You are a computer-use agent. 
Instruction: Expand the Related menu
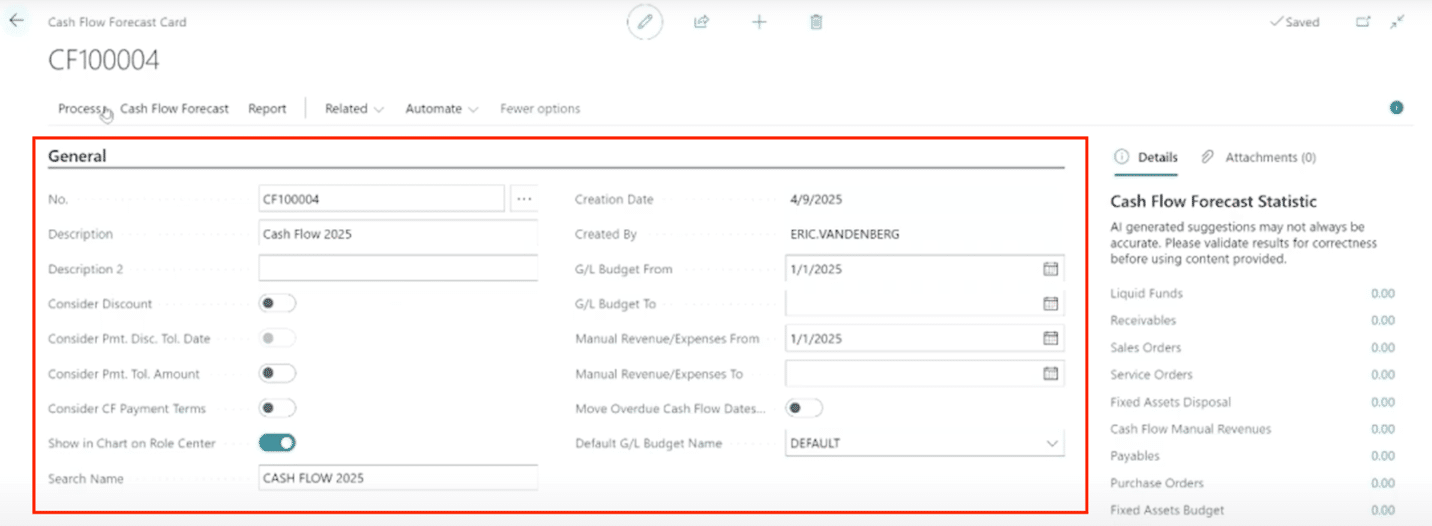click(354, 109)
